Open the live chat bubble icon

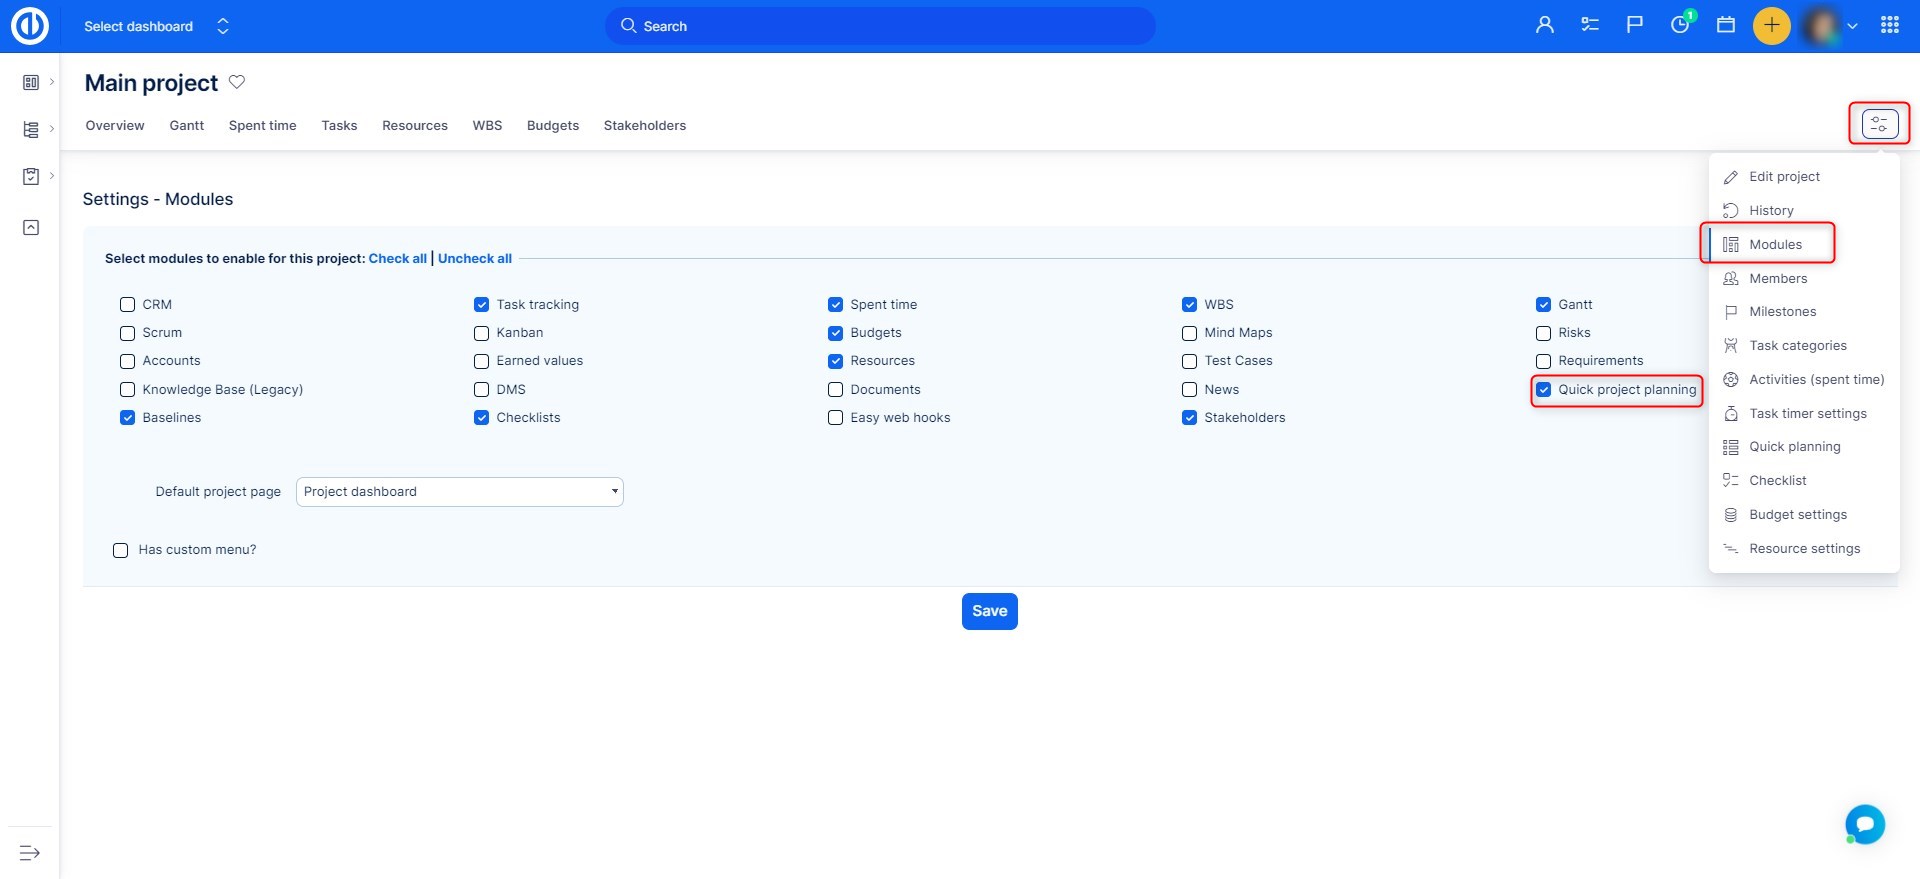[1865, 824]
